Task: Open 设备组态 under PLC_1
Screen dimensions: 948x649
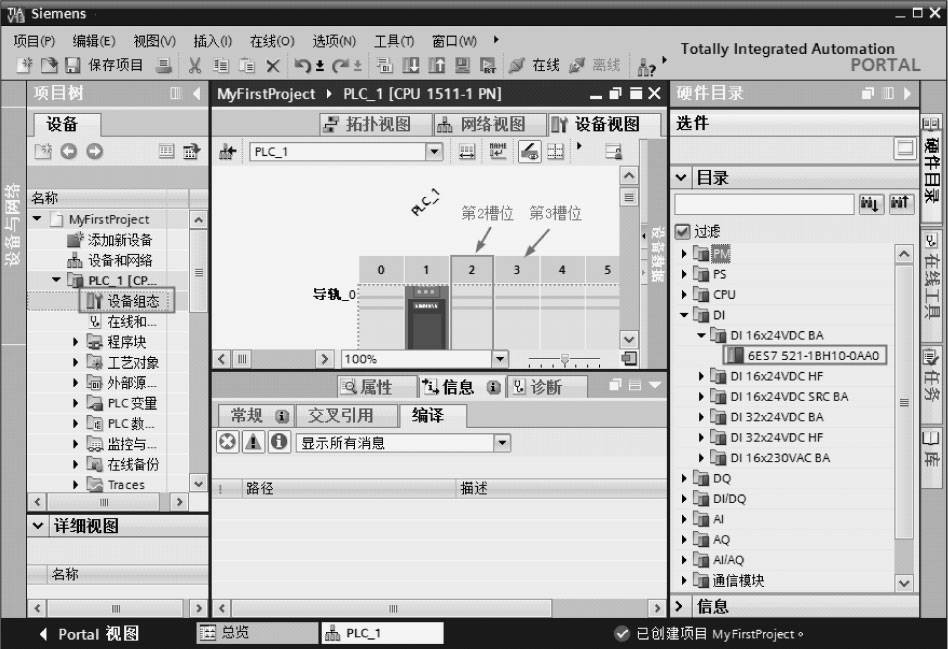Action: pos(126,301)
